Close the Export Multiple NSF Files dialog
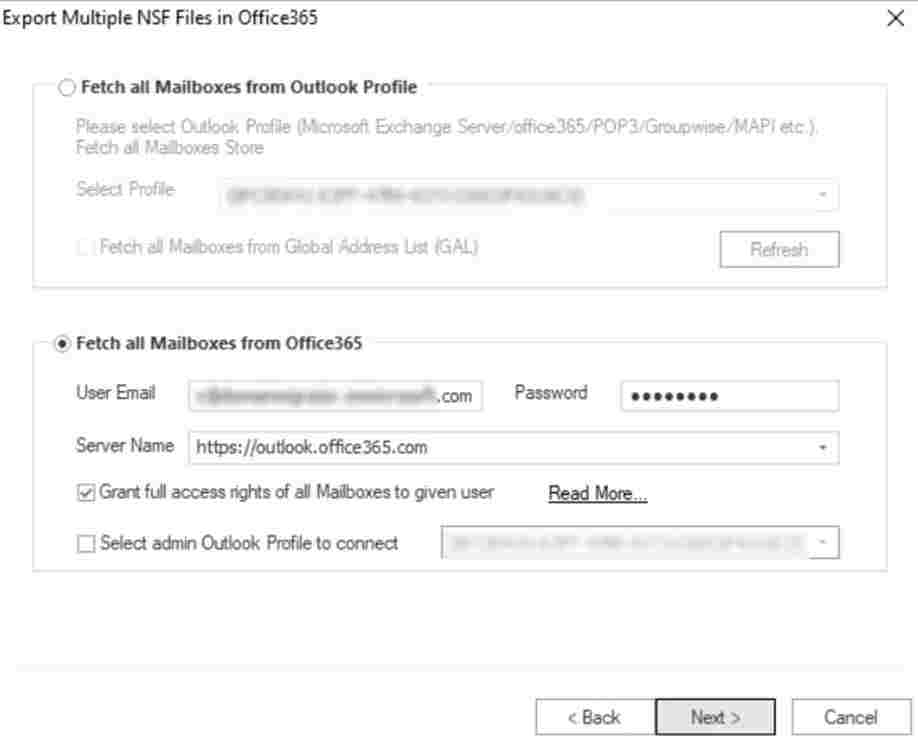Viewport: 918px width, 741px height. pos(896,19)
